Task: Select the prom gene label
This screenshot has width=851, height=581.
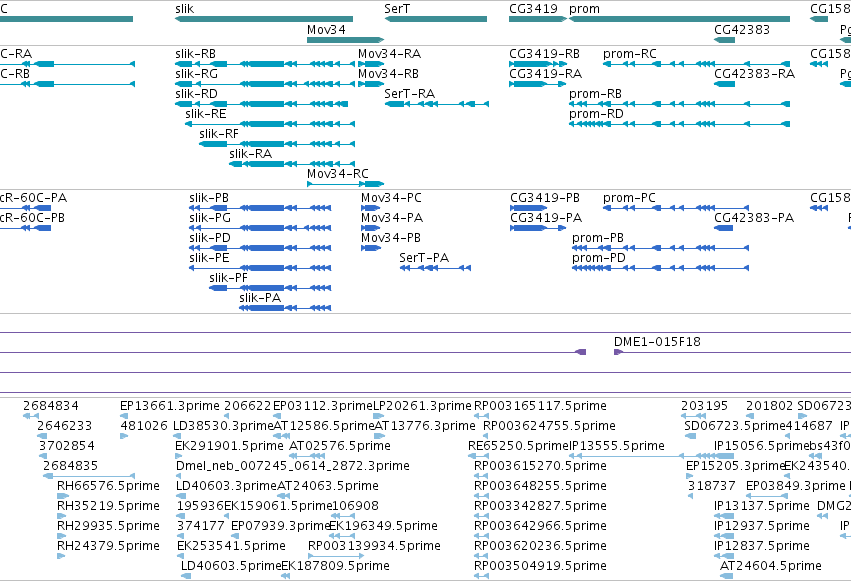Action: coord(585,9)
